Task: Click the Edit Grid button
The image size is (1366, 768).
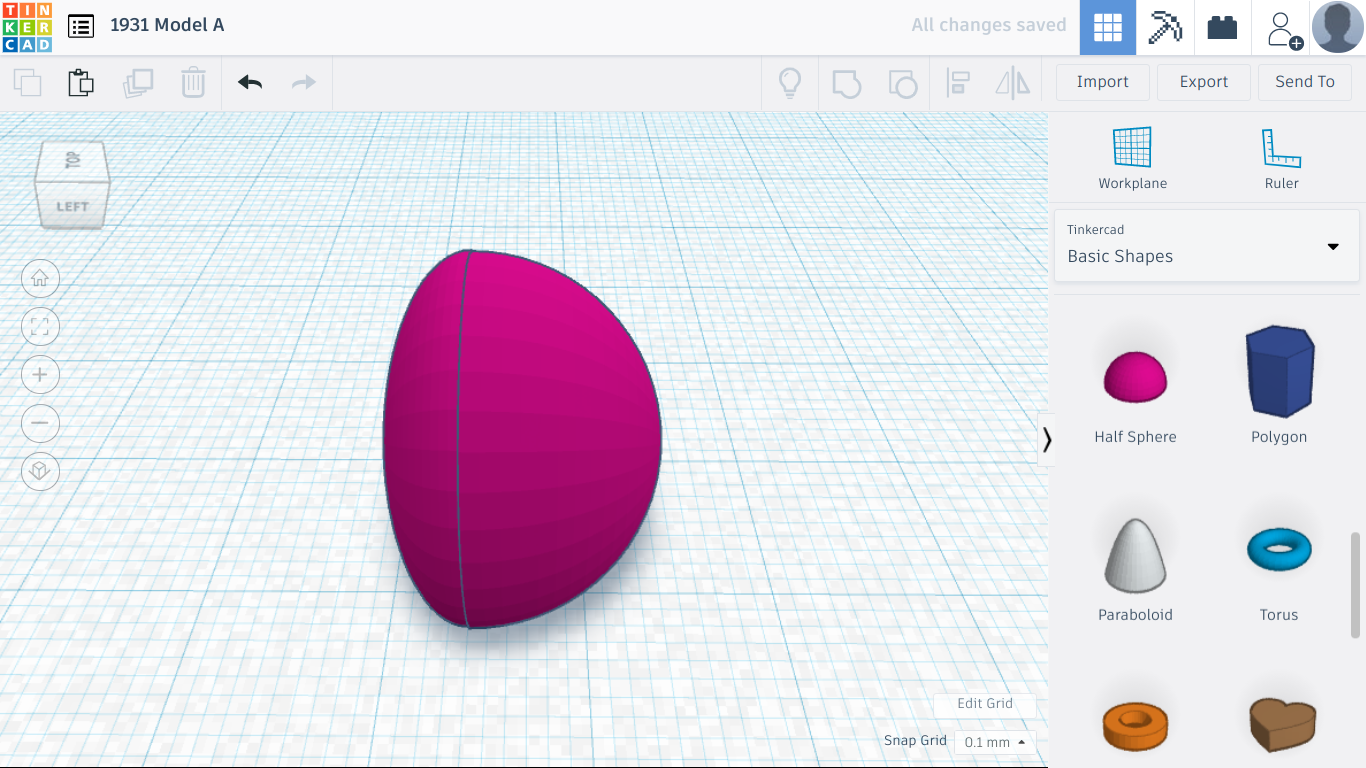Action: tap(984, 704)
